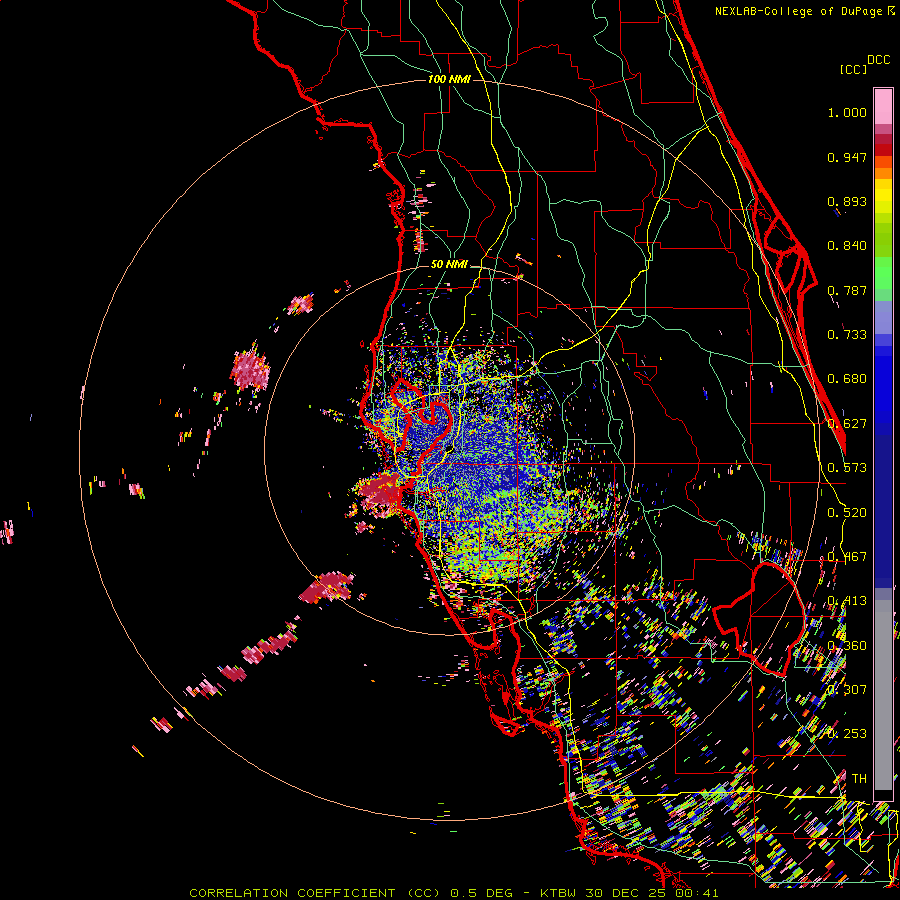900x900 pixels.
Task: Select the 0.893 legend value
Action: click(x=847, y=201)
